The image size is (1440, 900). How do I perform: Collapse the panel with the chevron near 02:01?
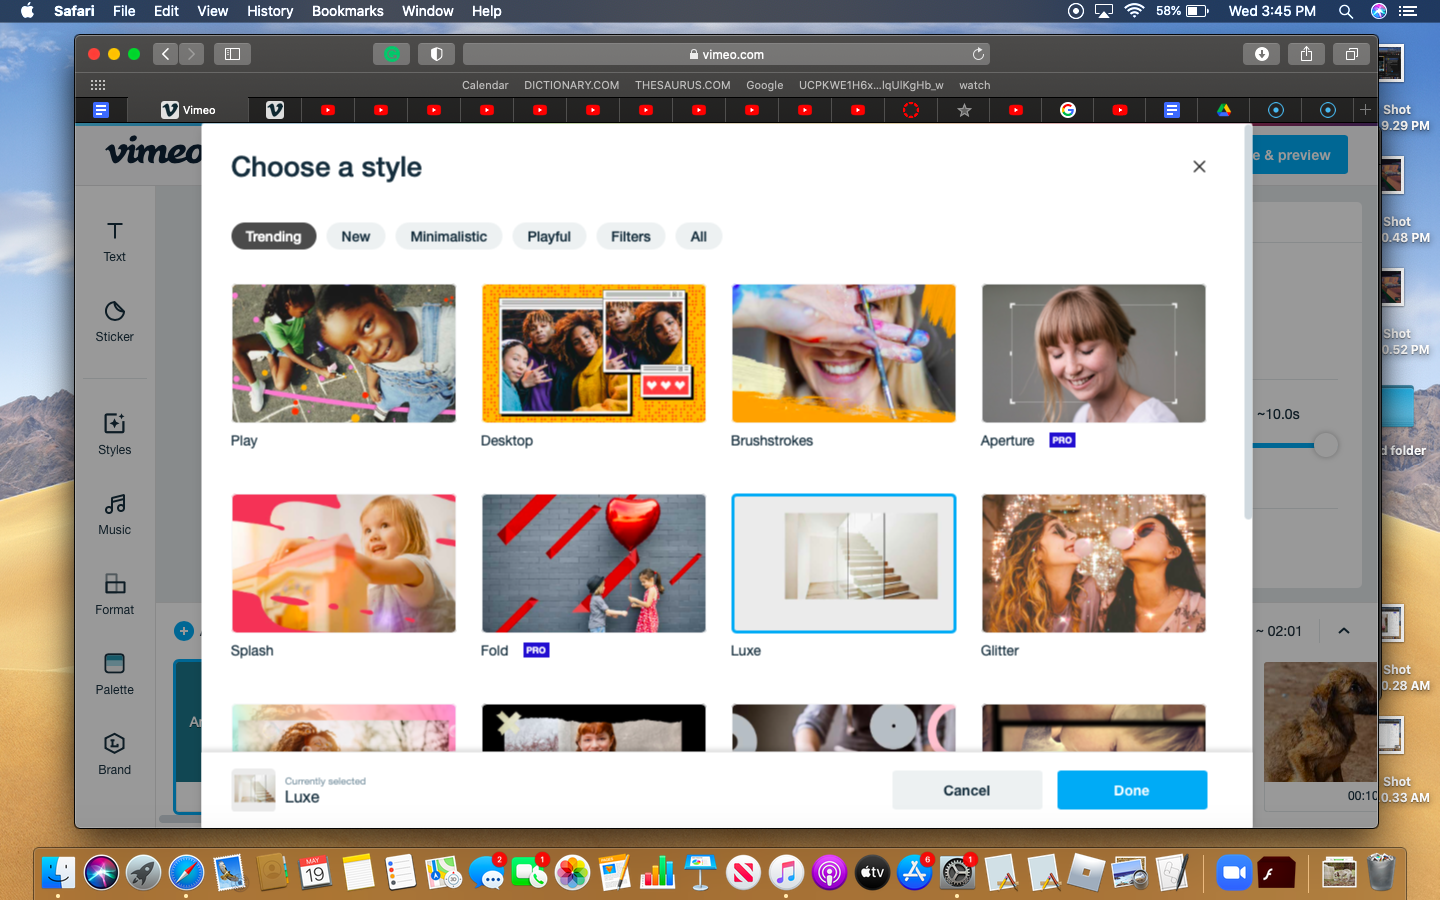(x=1344, y=631)
